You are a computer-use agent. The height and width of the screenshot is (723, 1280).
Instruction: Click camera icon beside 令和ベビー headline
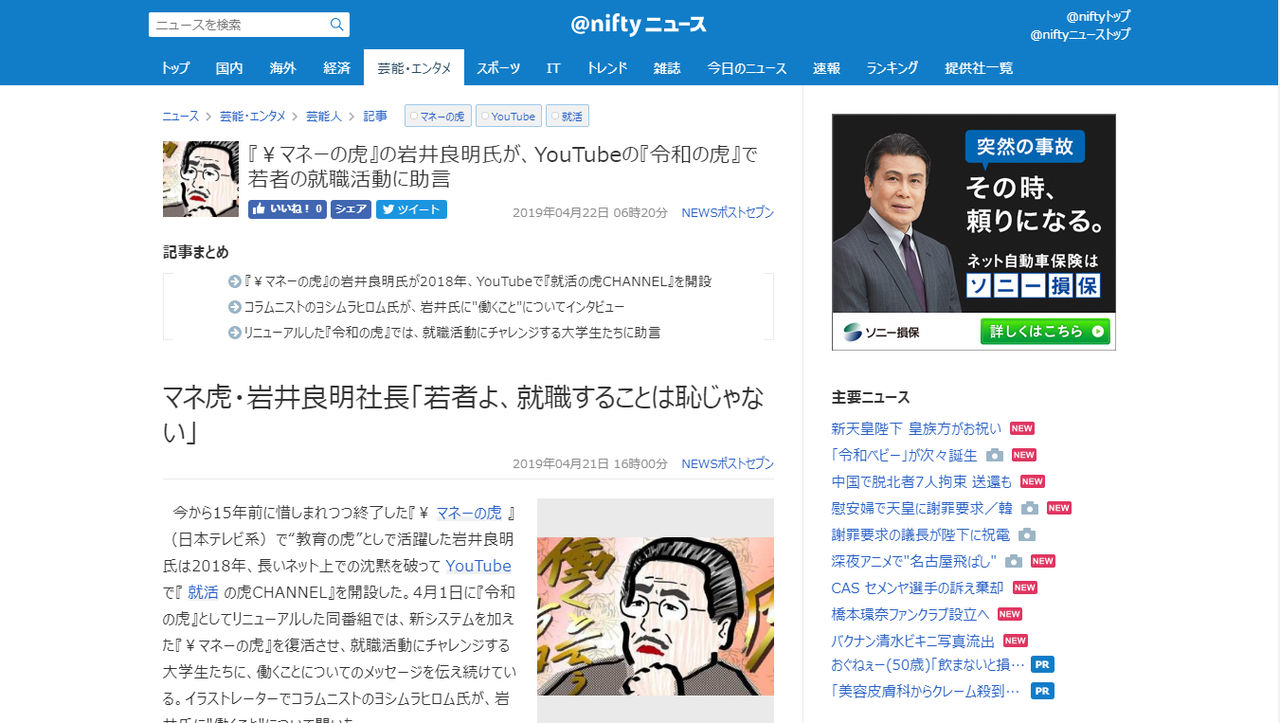coord(995,455)
